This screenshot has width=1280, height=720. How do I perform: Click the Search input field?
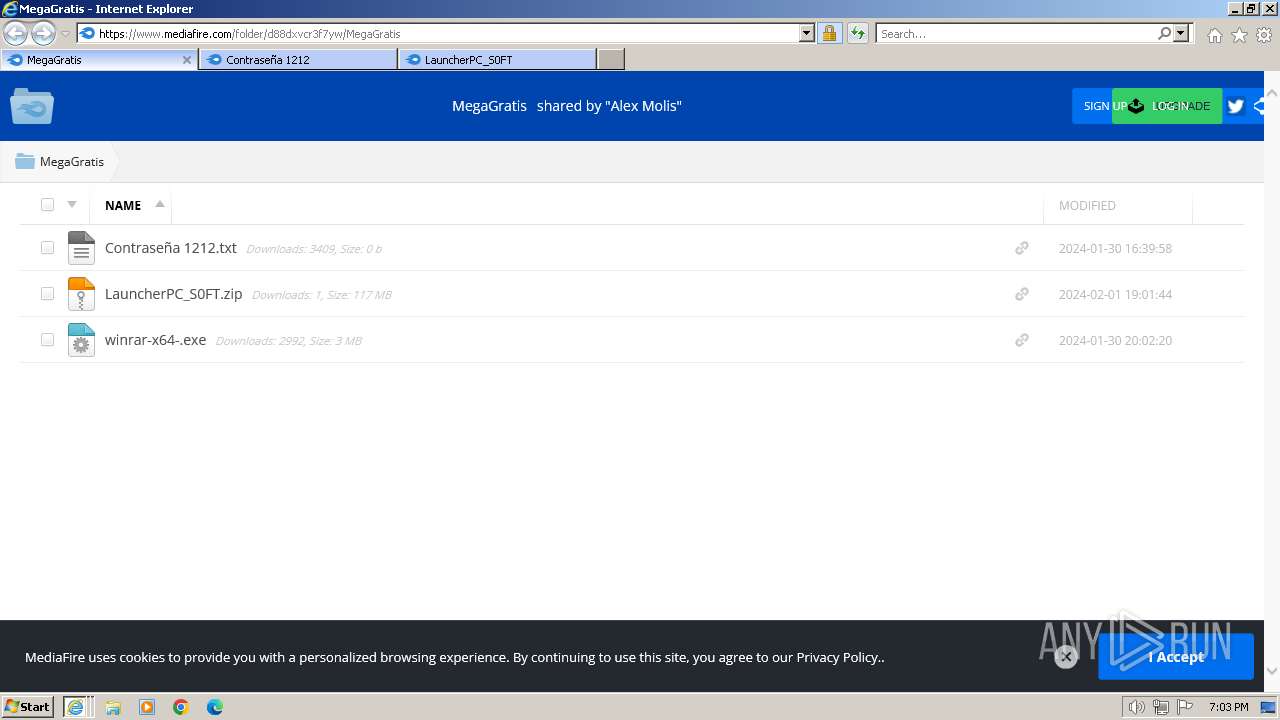point(1015,33)
